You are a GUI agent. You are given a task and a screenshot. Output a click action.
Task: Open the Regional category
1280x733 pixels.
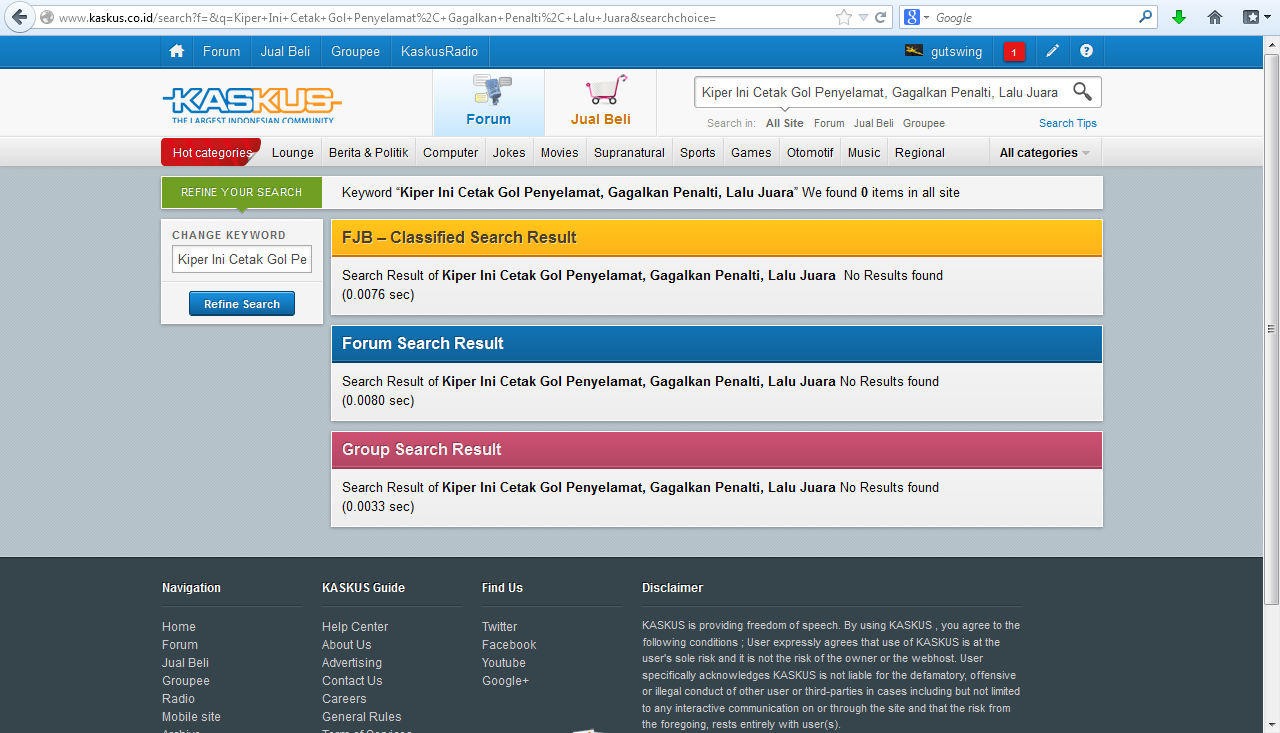tap(920, 153)
